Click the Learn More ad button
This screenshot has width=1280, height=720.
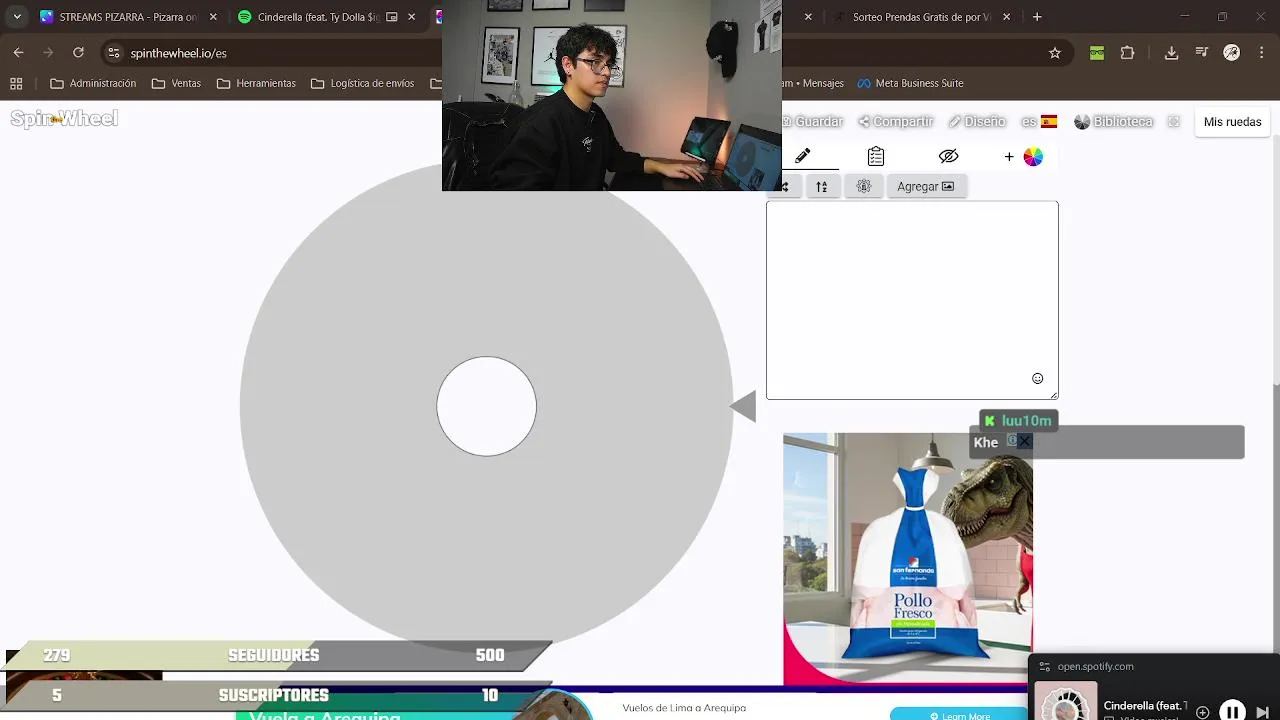pyautogui.click(x=960, y=715)
